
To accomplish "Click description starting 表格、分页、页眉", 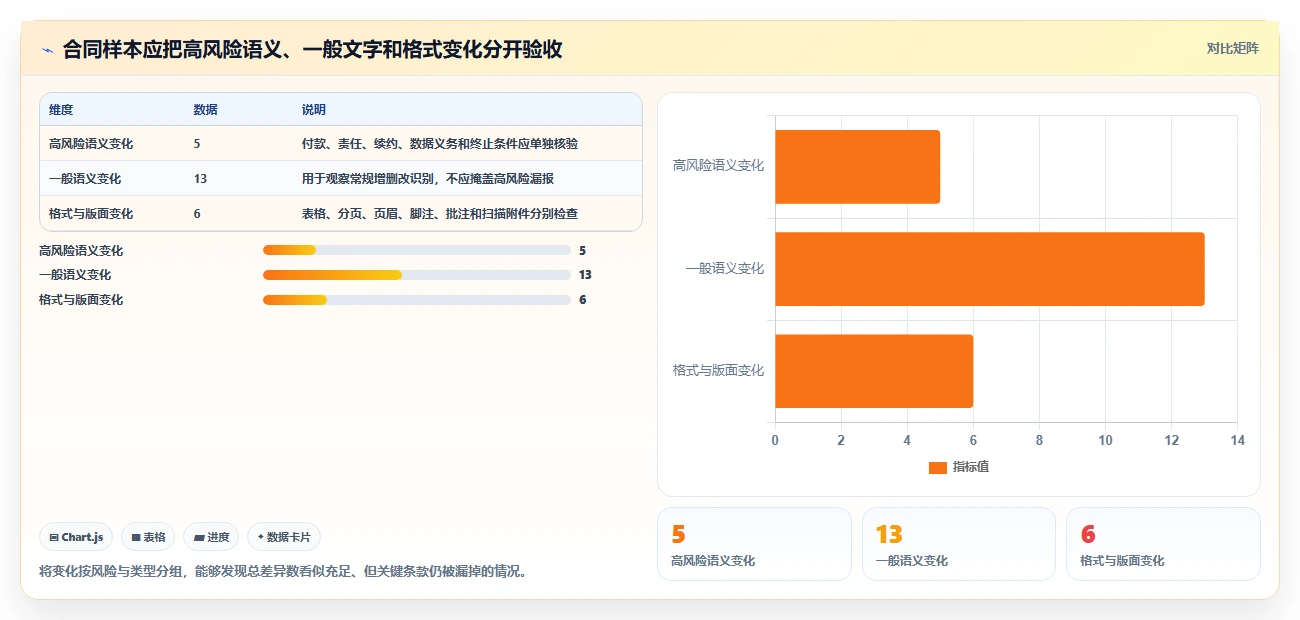I will (x=440, y=214).
